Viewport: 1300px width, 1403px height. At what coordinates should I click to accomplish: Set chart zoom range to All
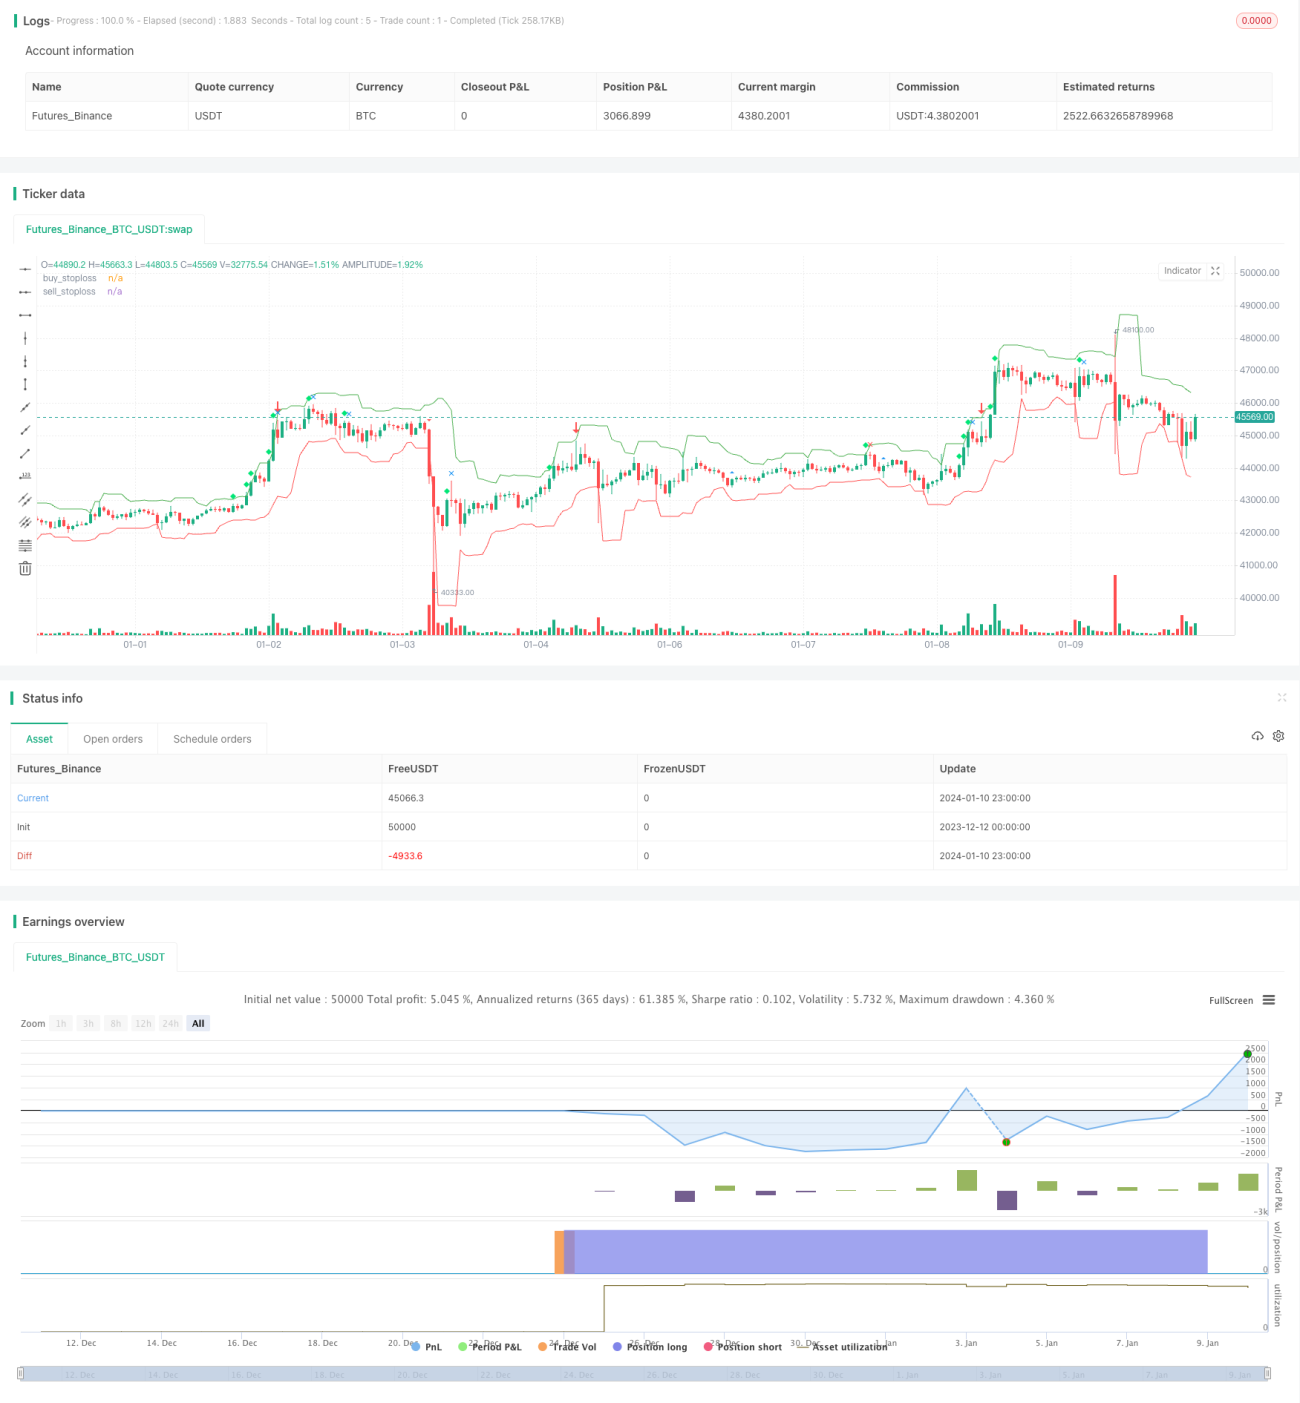pyautogui.click(x=198, y=1023)
